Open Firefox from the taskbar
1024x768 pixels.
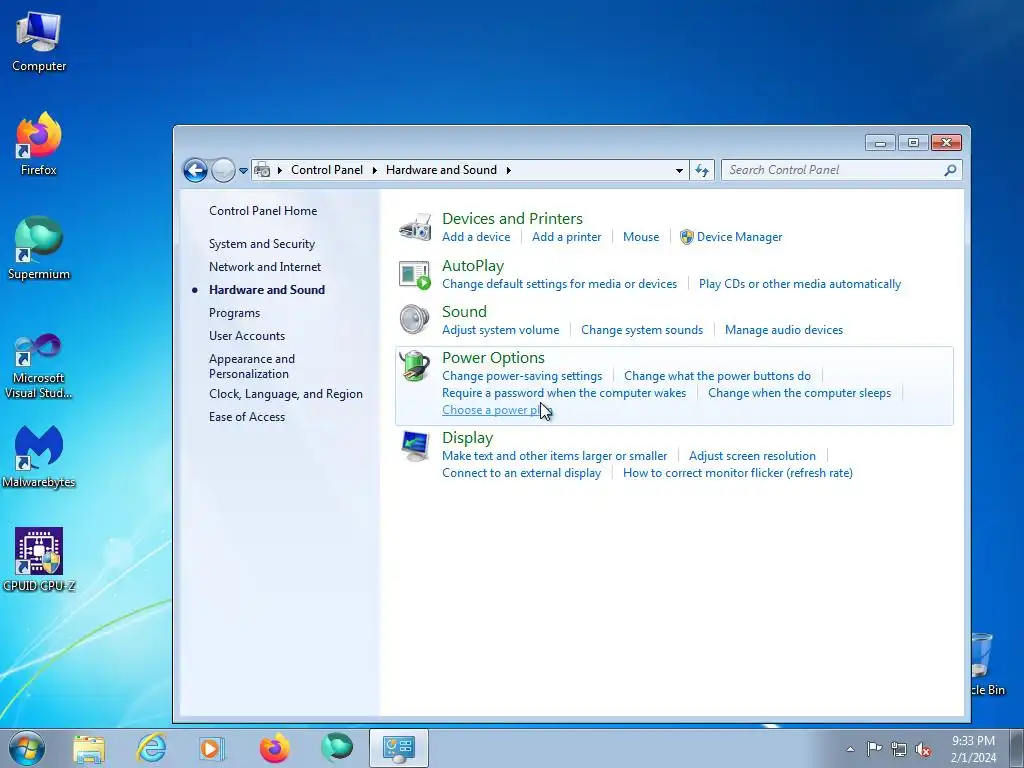coord(274,748)
